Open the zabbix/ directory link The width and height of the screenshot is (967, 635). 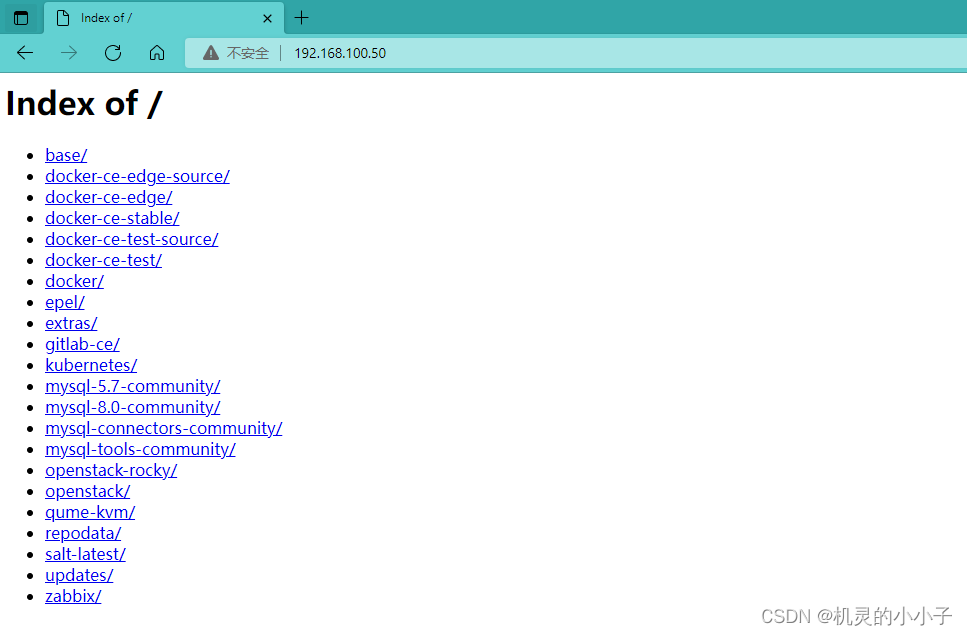[73, 596]
